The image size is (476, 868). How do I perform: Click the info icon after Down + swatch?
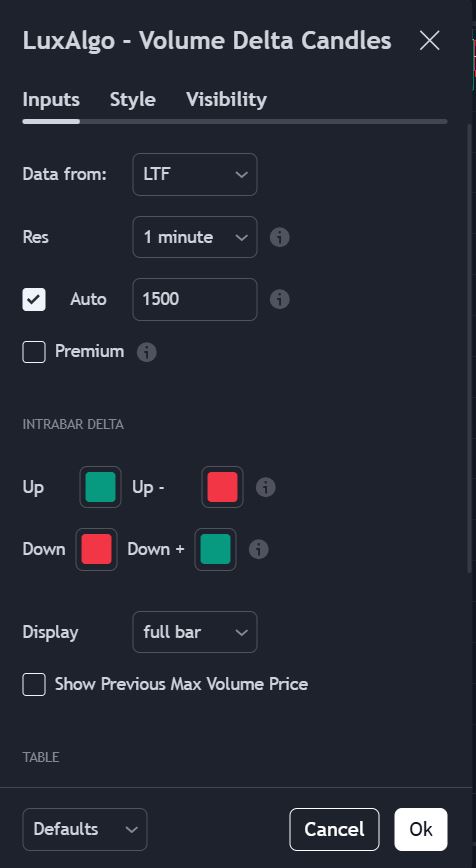(259, 549)
